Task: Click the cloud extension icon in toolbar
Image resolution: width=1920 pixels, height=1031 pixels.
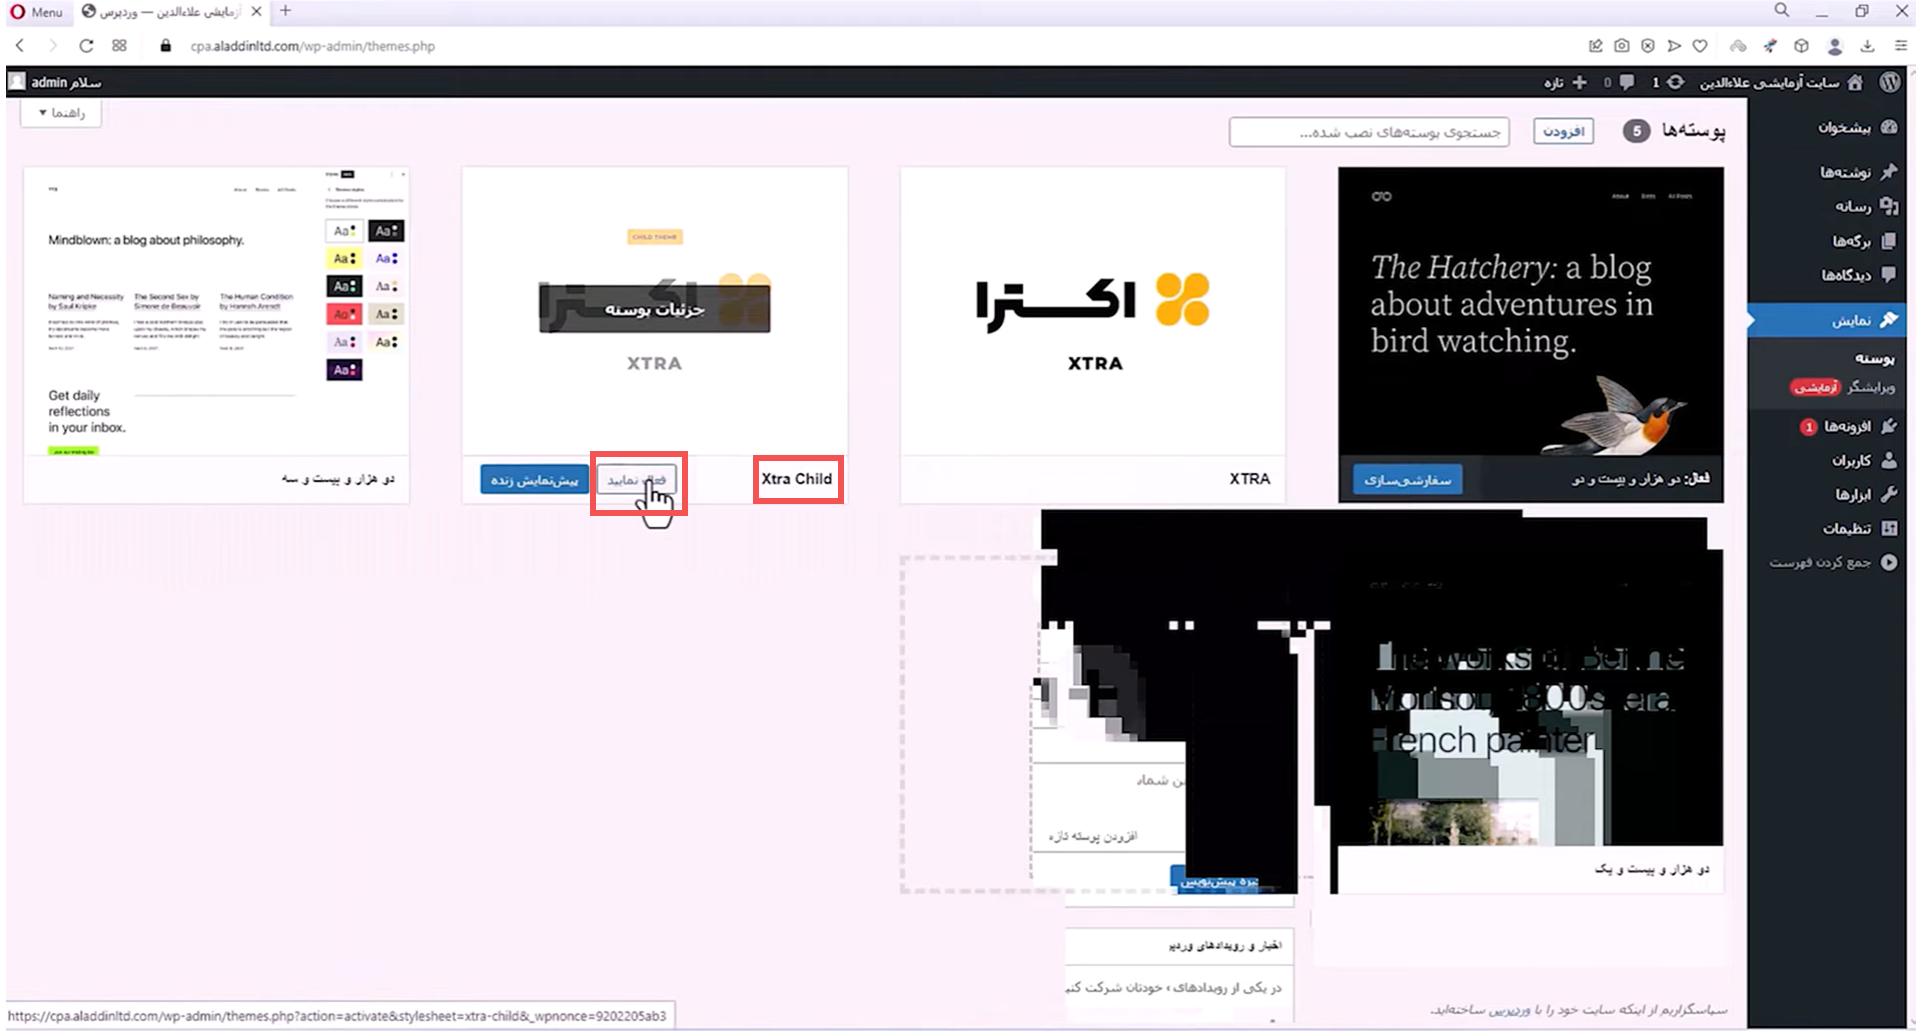Action: (1739, 46)
